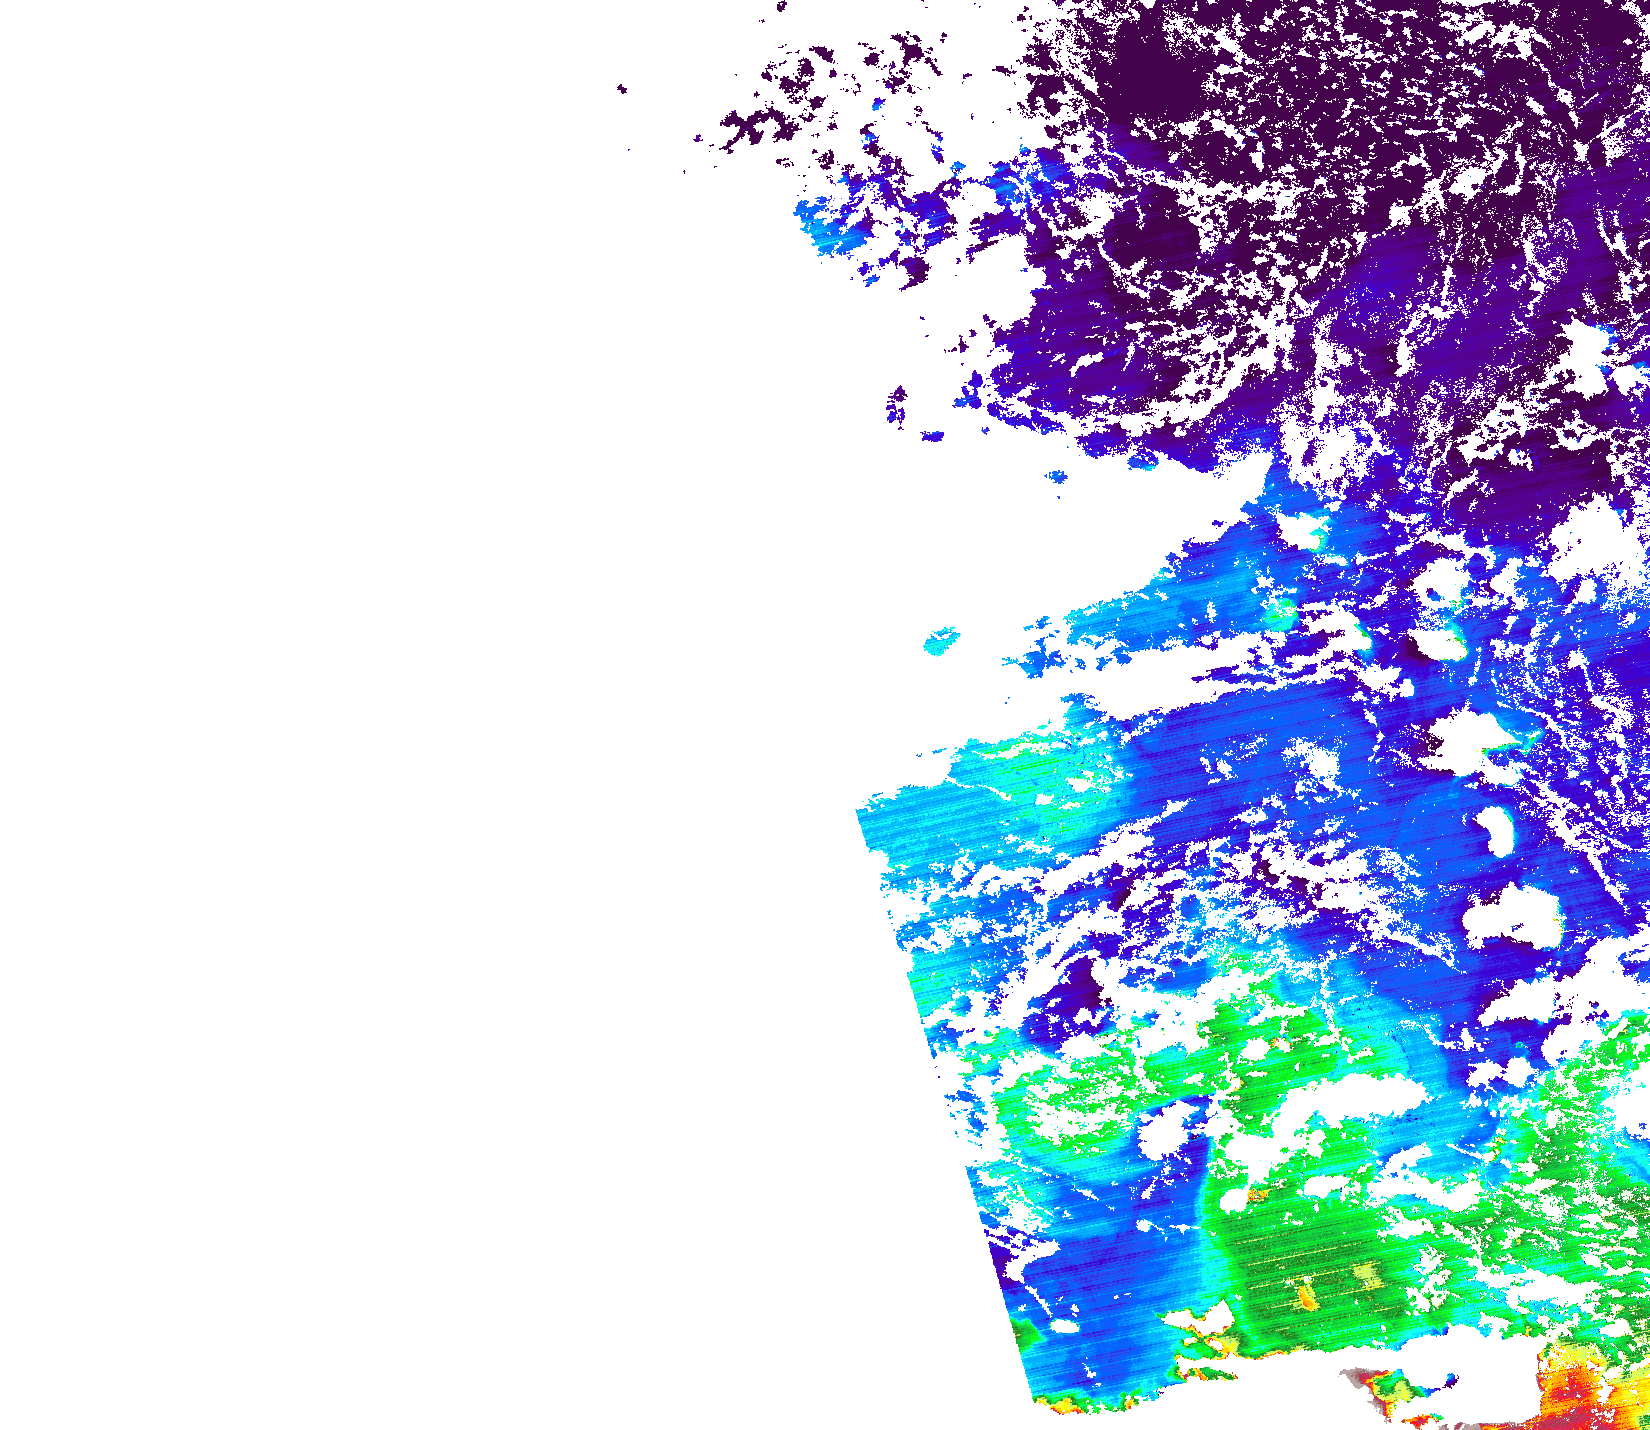Click the yellow-green rectangular patch in the green area
Image resolution: width=1650 pixels, height=1430 pixels.
point(1365,1274)
